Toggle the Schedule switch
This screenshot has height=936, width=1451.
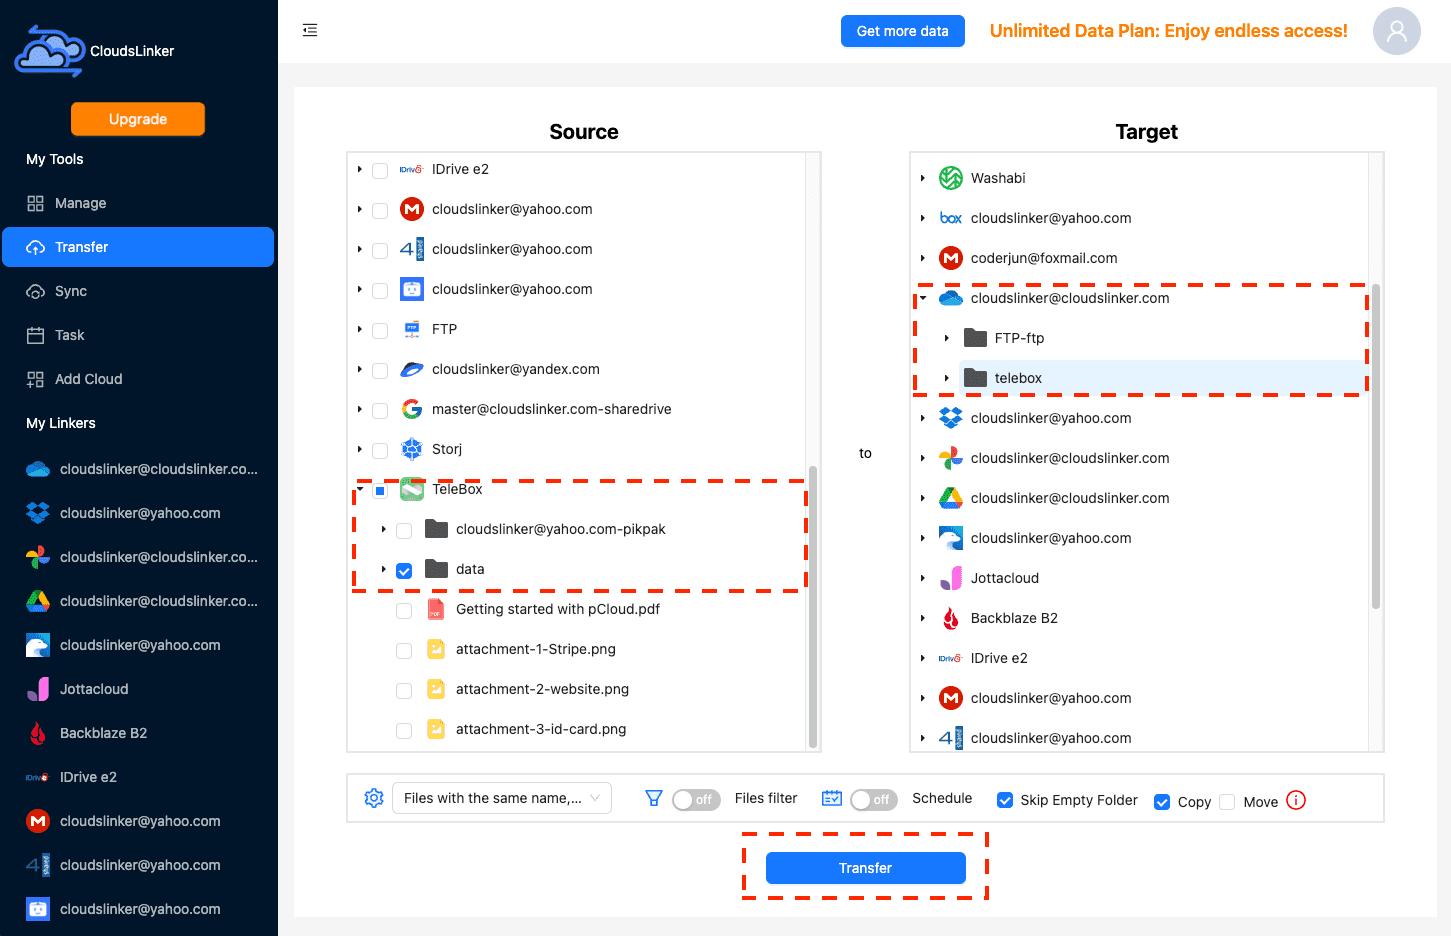coord(874,799)
